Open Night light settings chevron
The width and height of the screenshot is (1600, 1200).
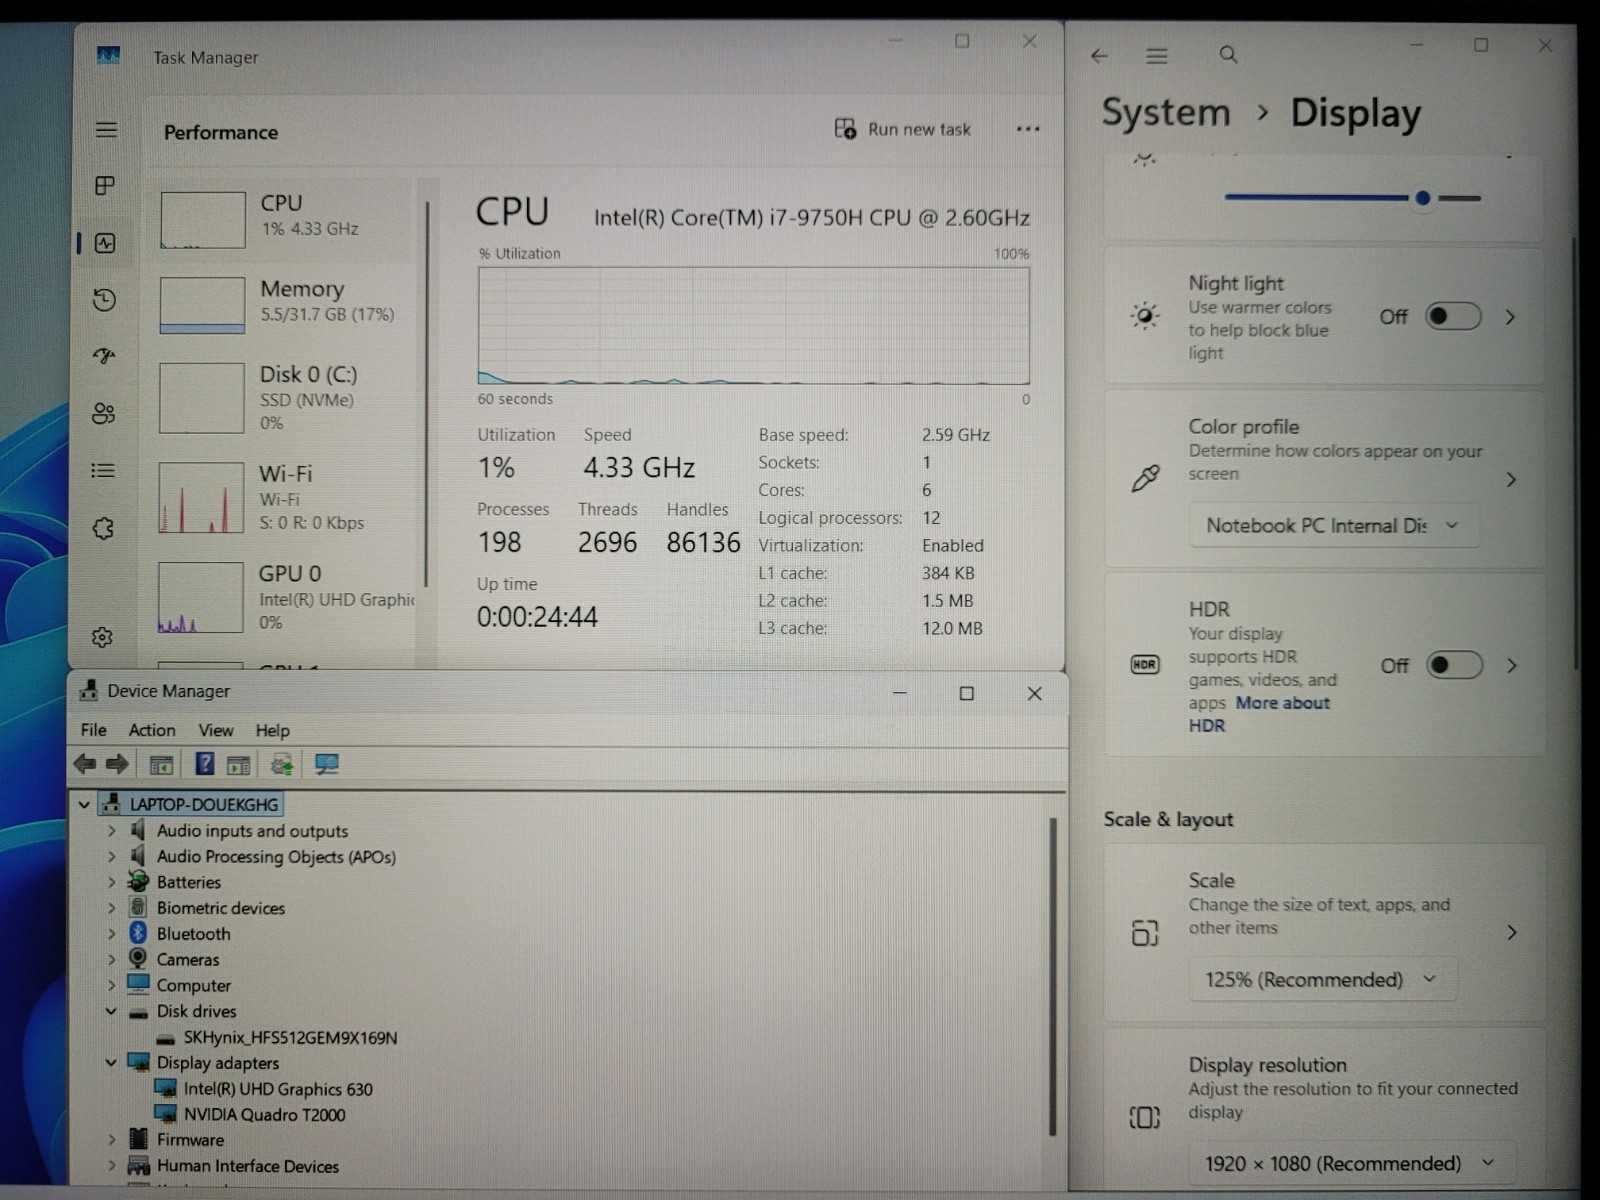(1511, 317)
